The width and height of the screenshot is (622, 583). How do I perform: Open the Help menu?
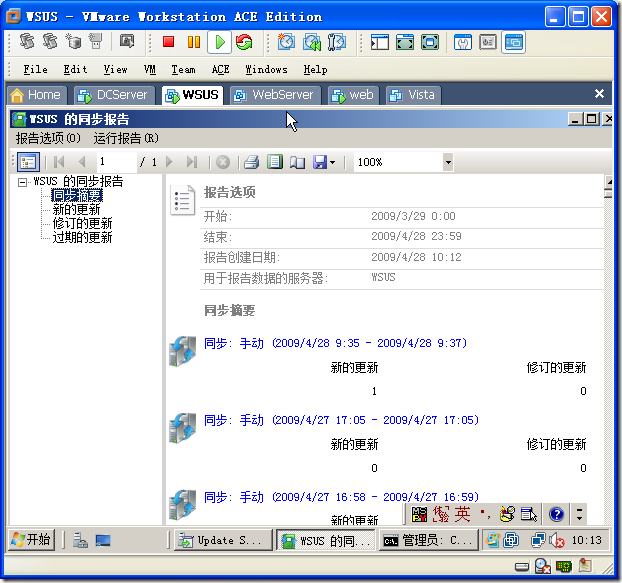click(315, 69)
